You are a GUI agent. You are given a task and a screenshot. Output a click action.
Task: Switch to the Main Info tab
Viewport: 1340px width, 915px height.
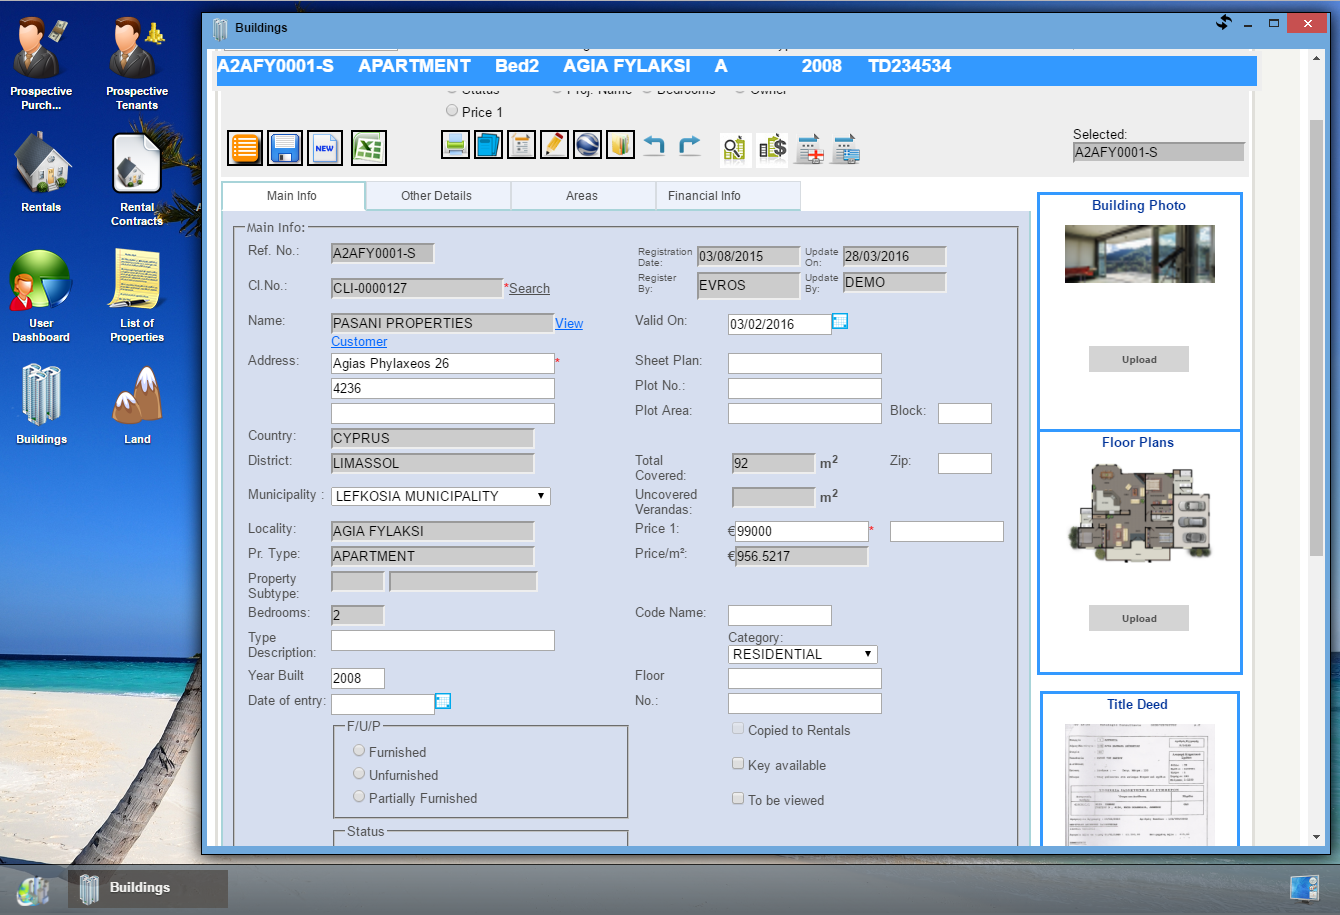pos(292,196)
